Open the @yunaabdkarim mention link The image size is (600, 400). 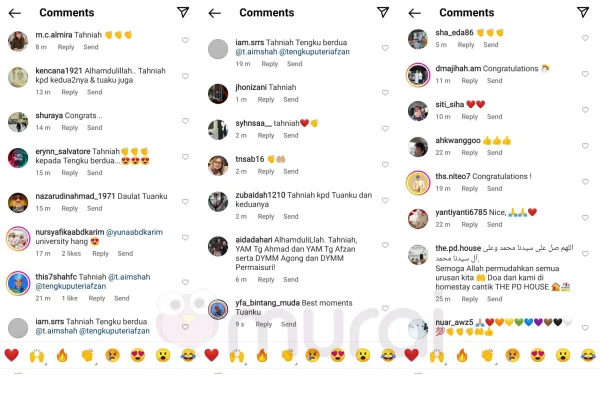pyautogui.click(x=134, y=232)
